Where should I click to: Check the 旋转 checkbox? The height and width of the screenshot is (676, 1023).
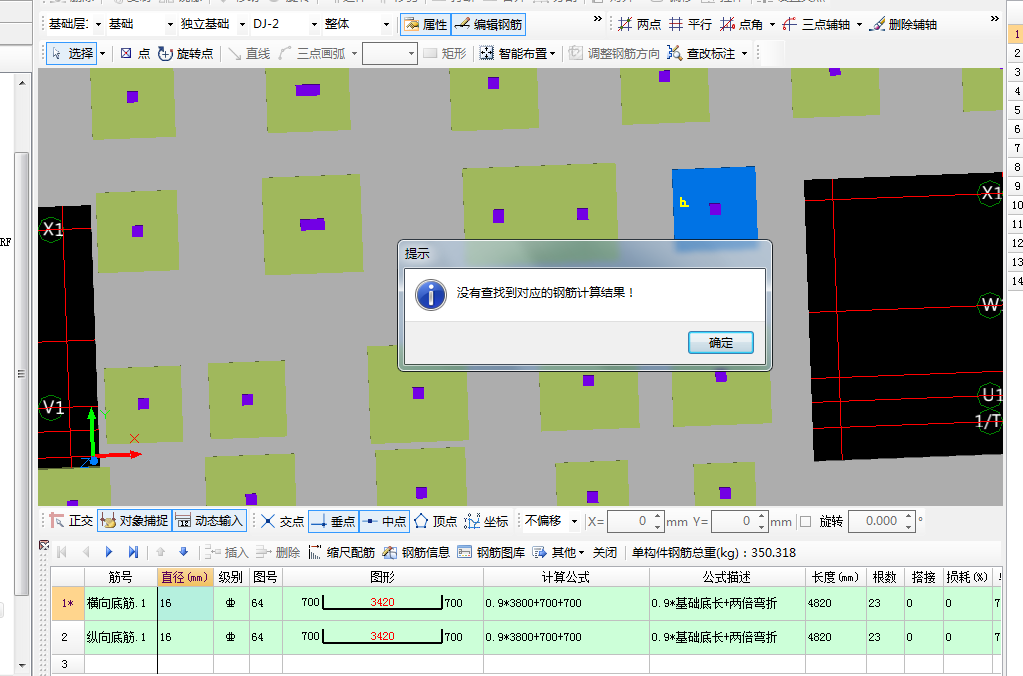tap(806, 521)
